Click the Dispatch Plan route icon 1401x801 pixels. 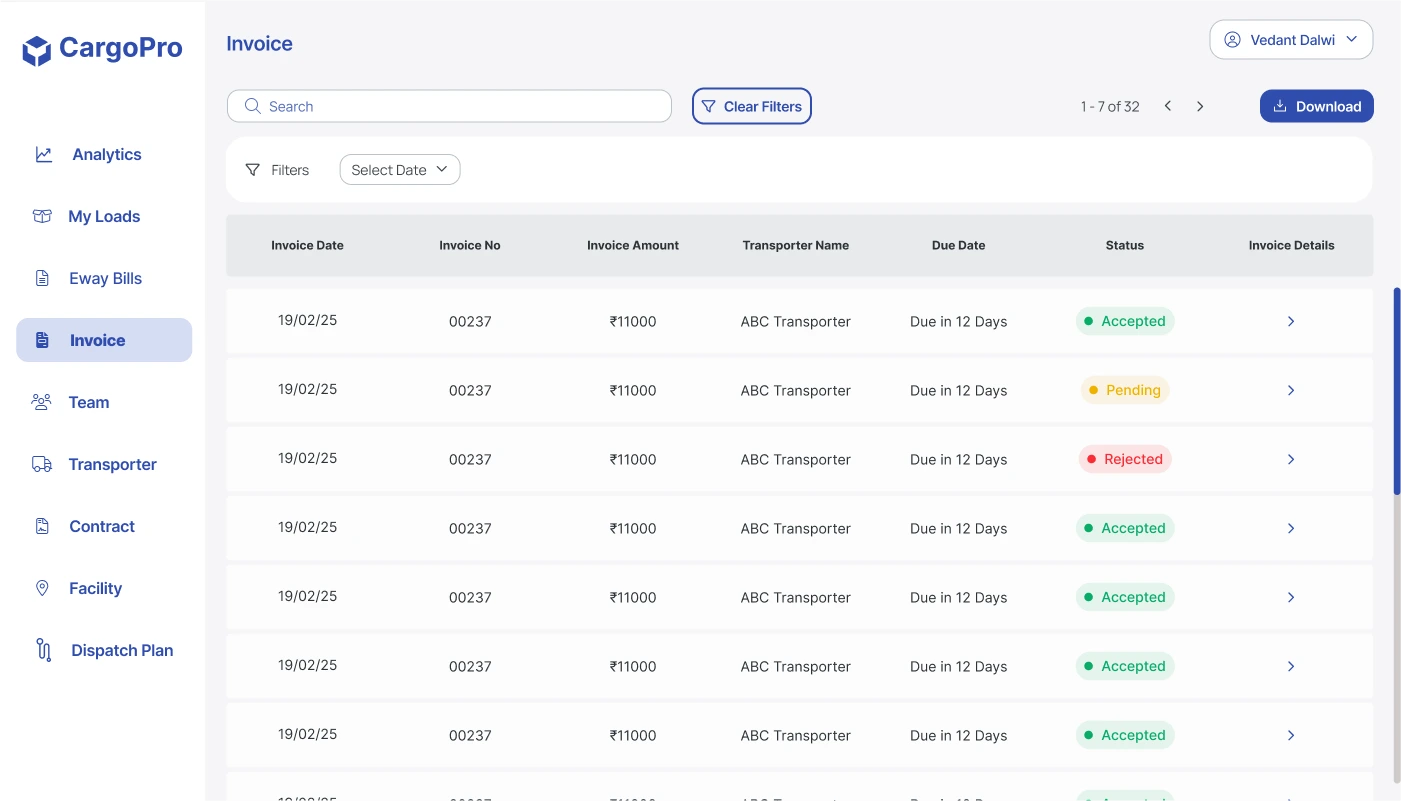pyautogui.click(x=43, y=650)
